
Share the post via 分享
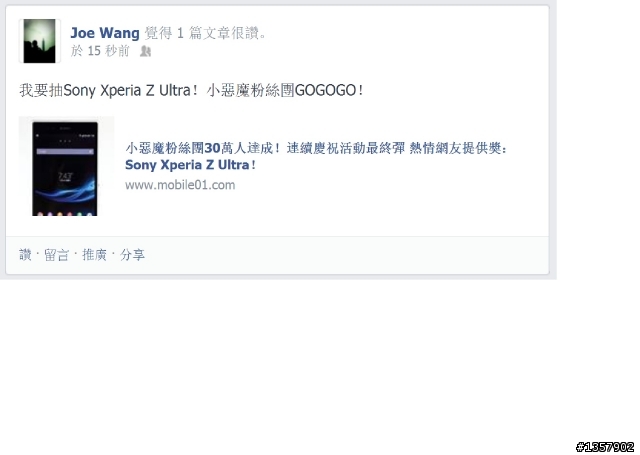pos(132,255)
